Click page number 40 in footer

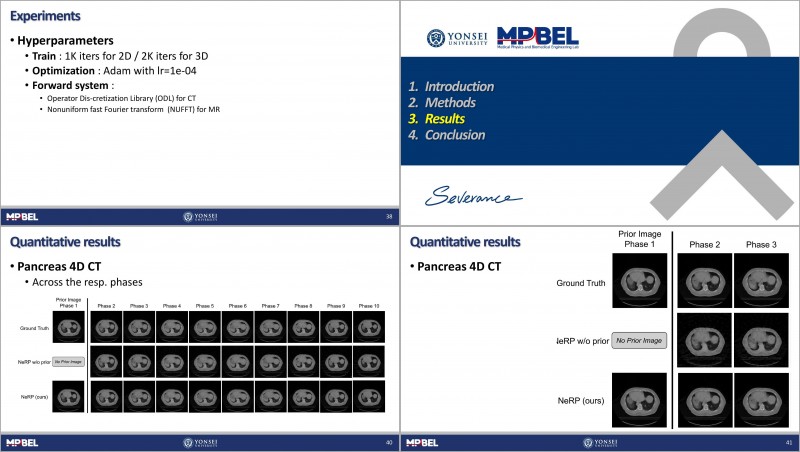(x=389, y=443)
